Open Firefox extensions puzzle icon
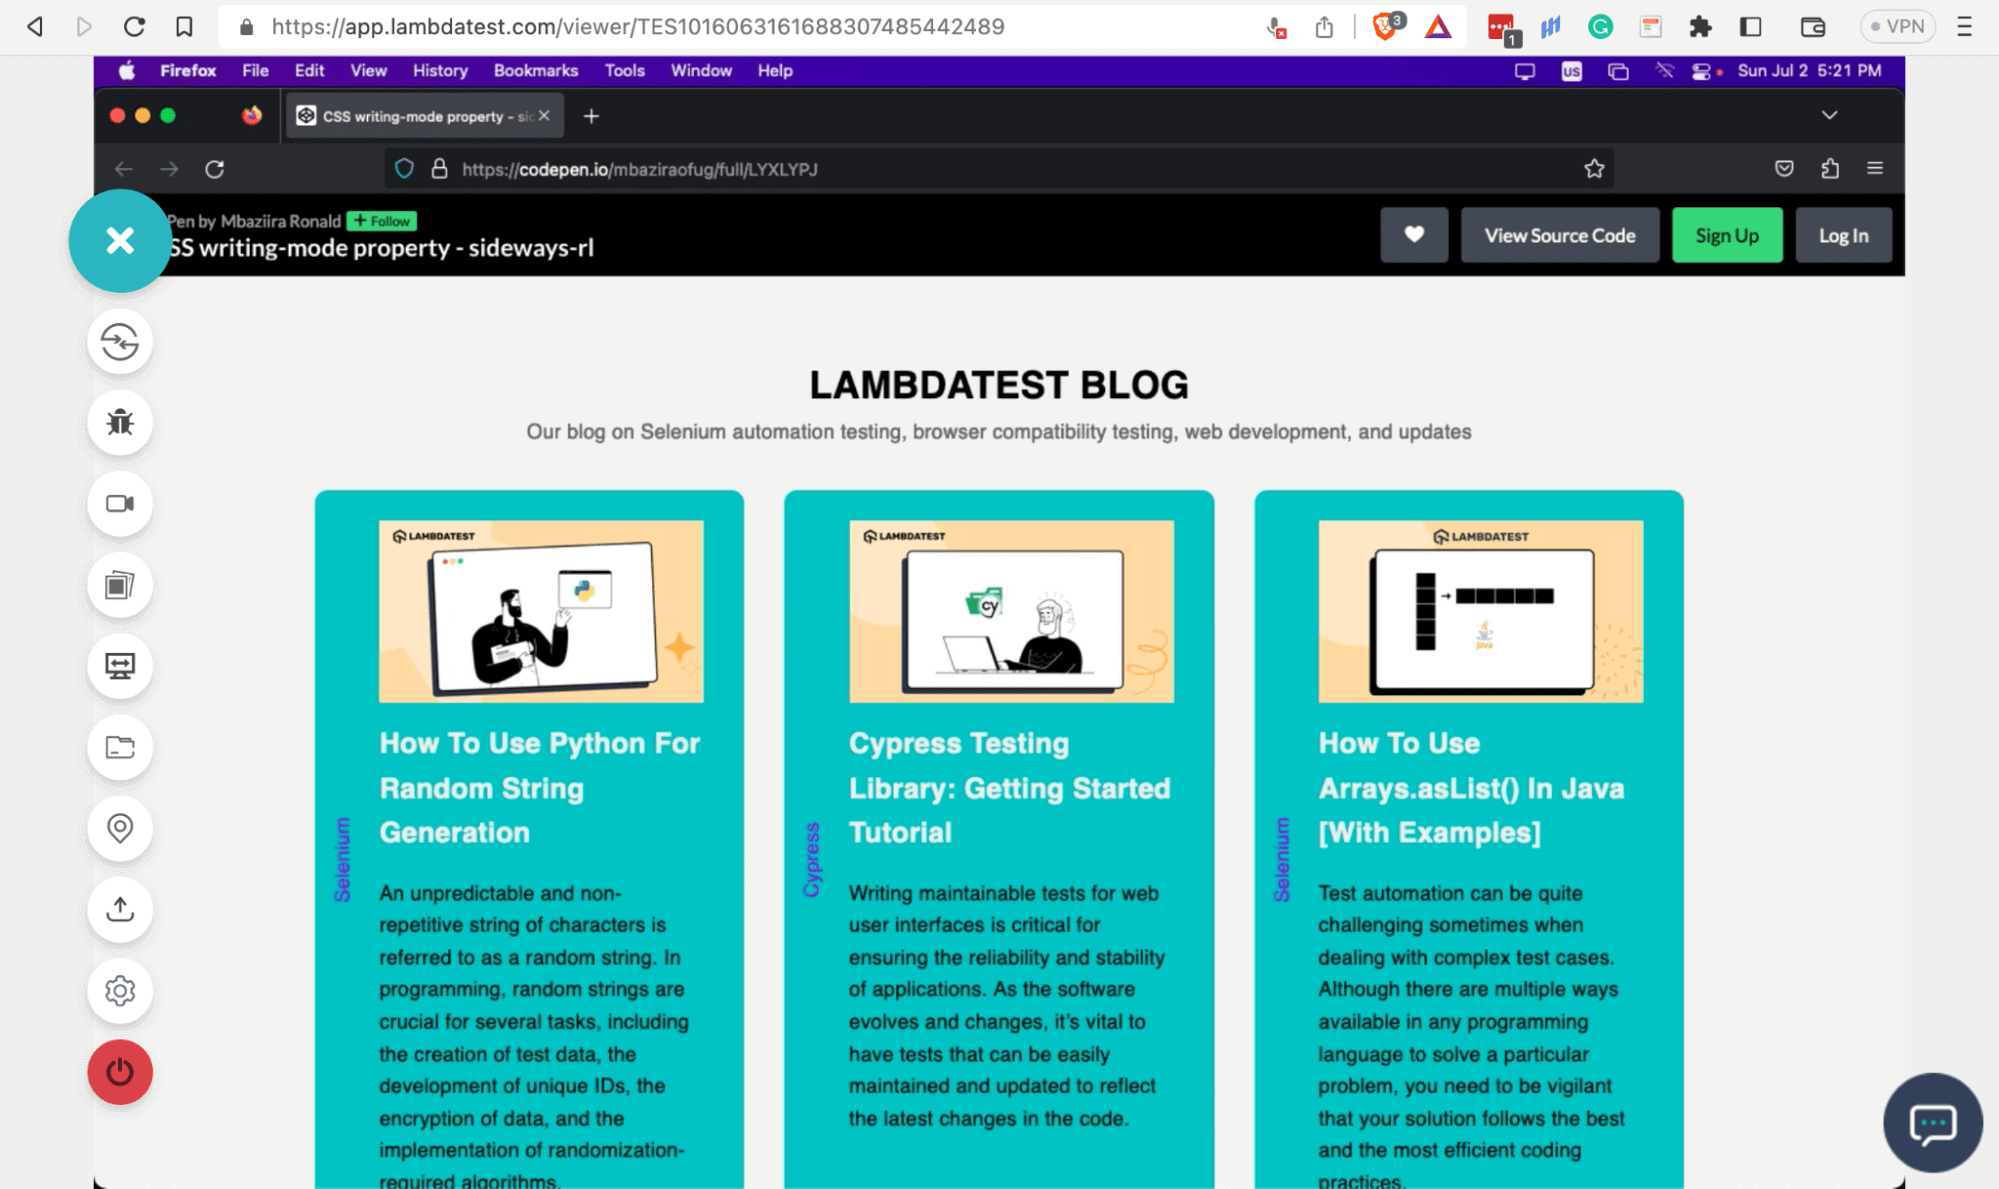1999x1189 pixels. pos(1830,169)
